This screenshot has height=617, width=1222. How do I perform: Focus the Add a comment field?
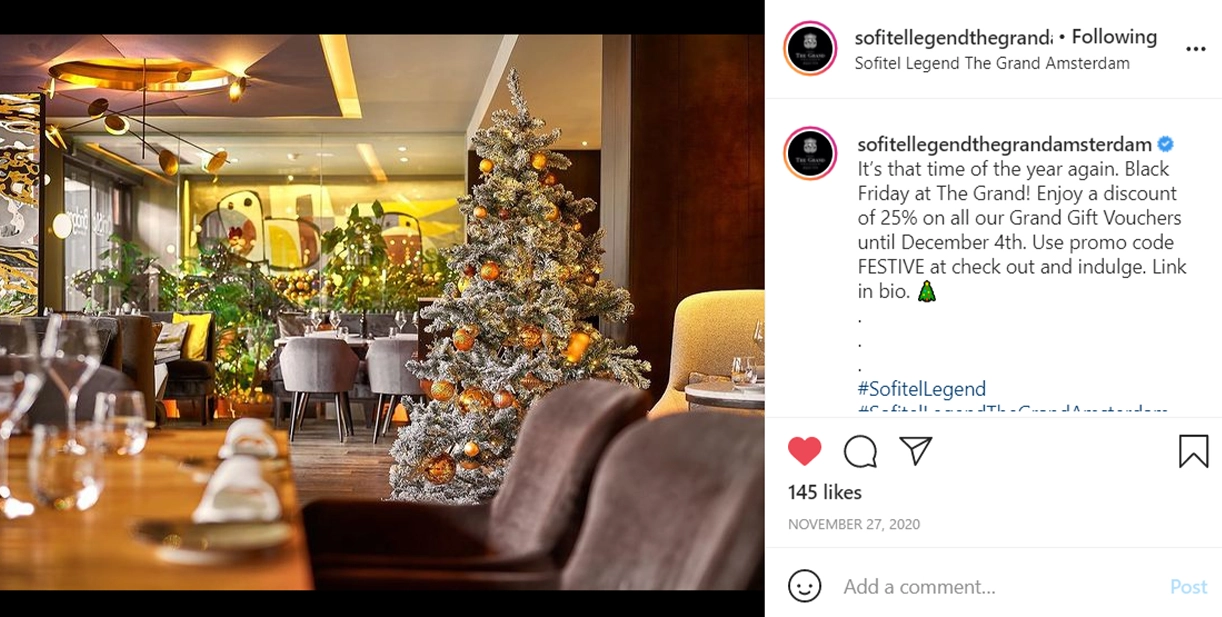(1000, 587)
